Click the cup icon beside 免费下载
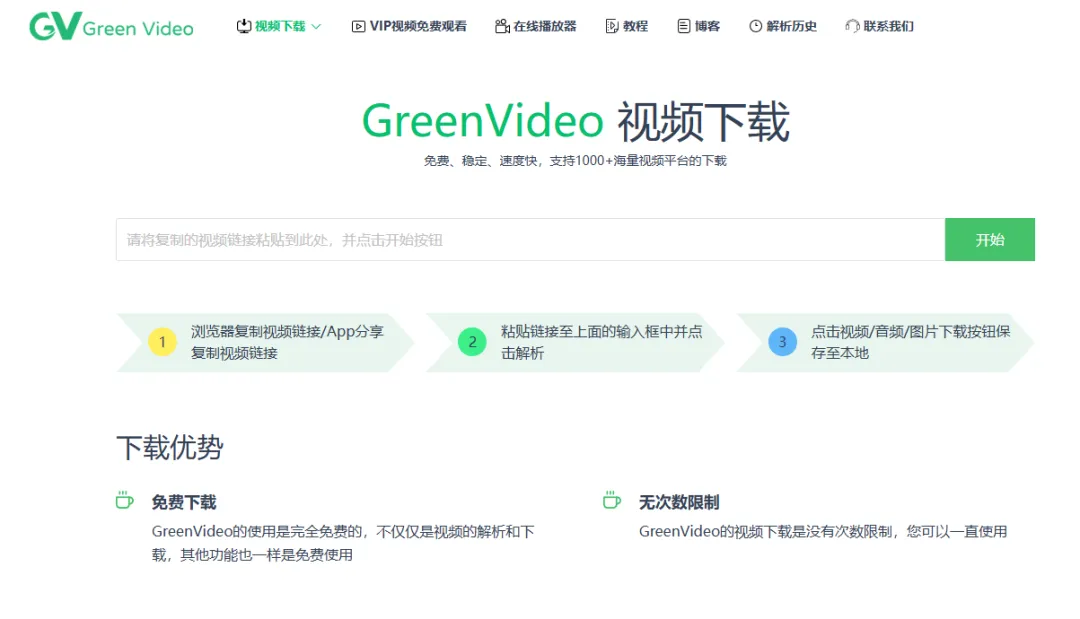Screen dimensions: 1080x619 tap(125, 500)
